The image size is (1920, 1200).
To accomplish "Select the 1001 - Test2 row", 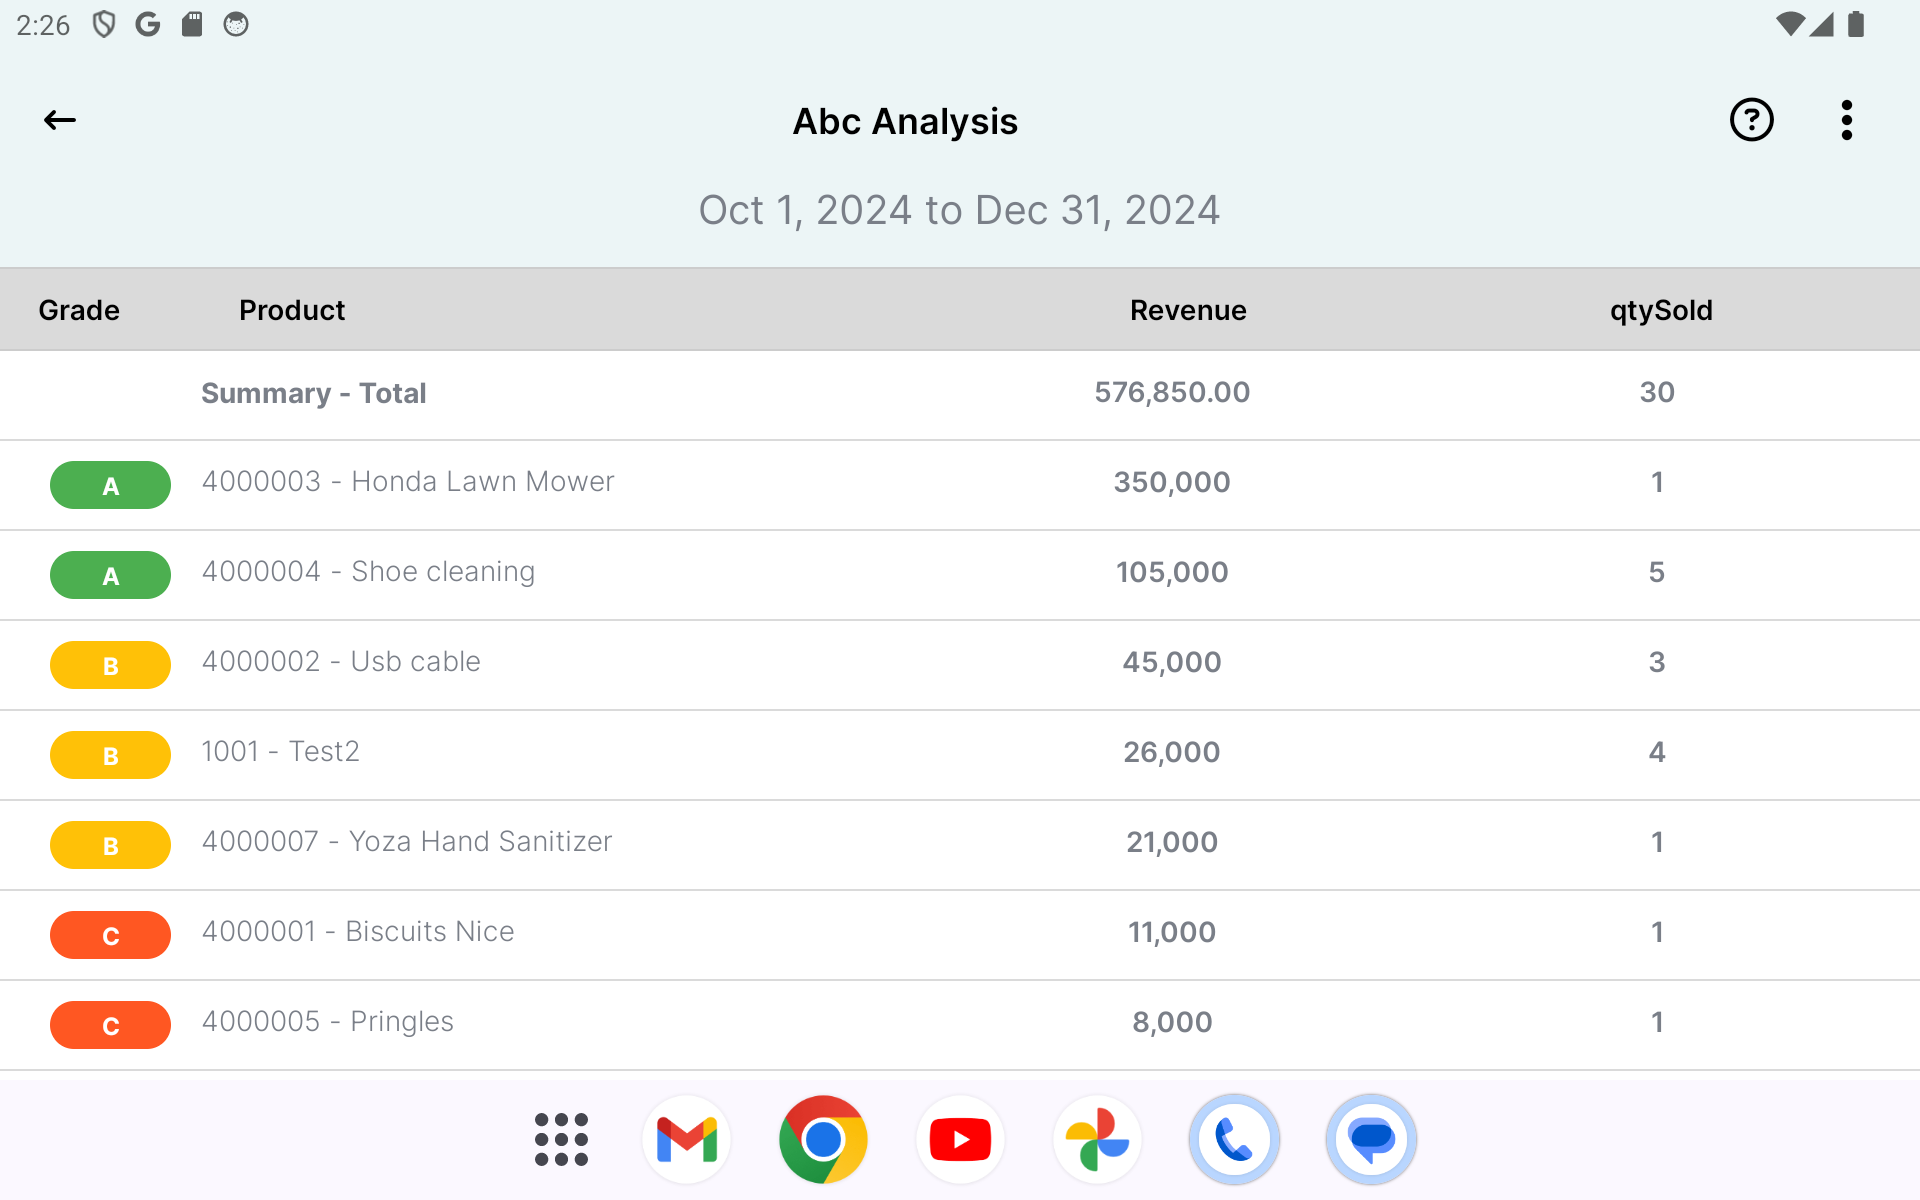I will [x=281, y=751].
